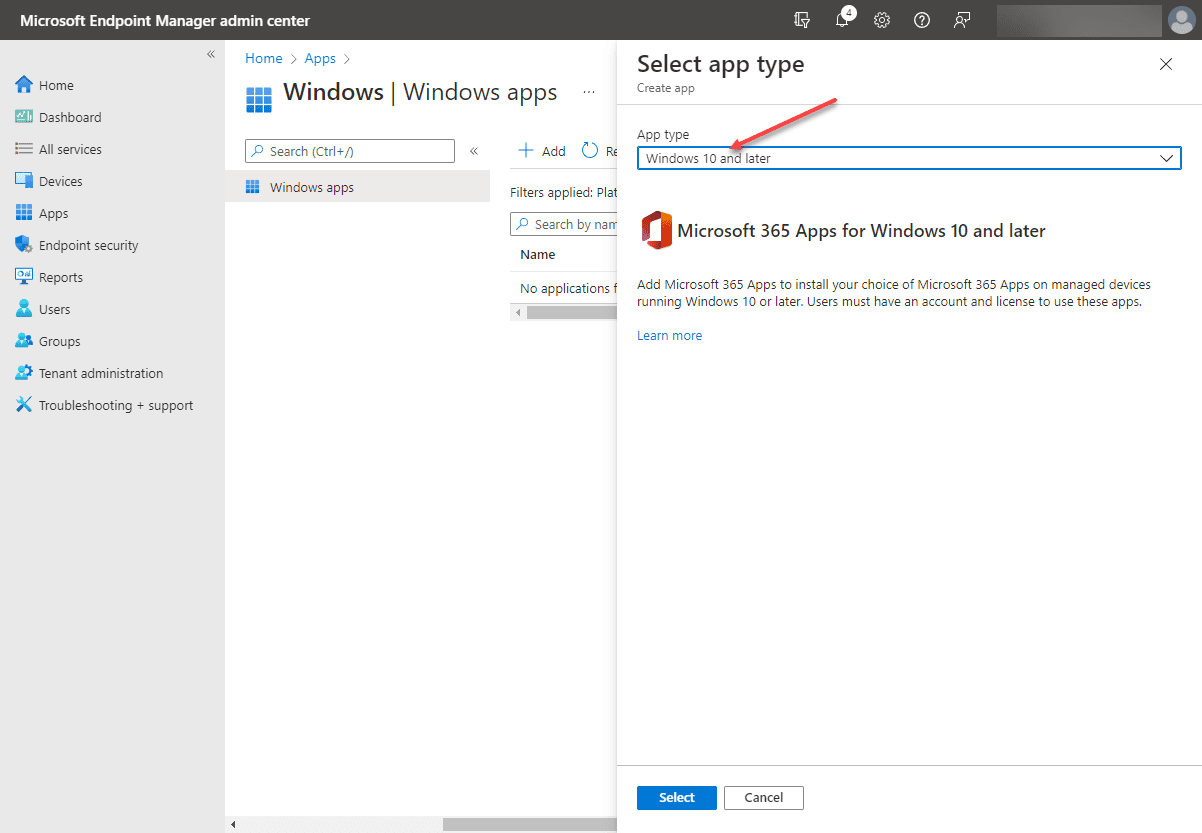Collapse the left navigation pane

click(x=211, y=54)
